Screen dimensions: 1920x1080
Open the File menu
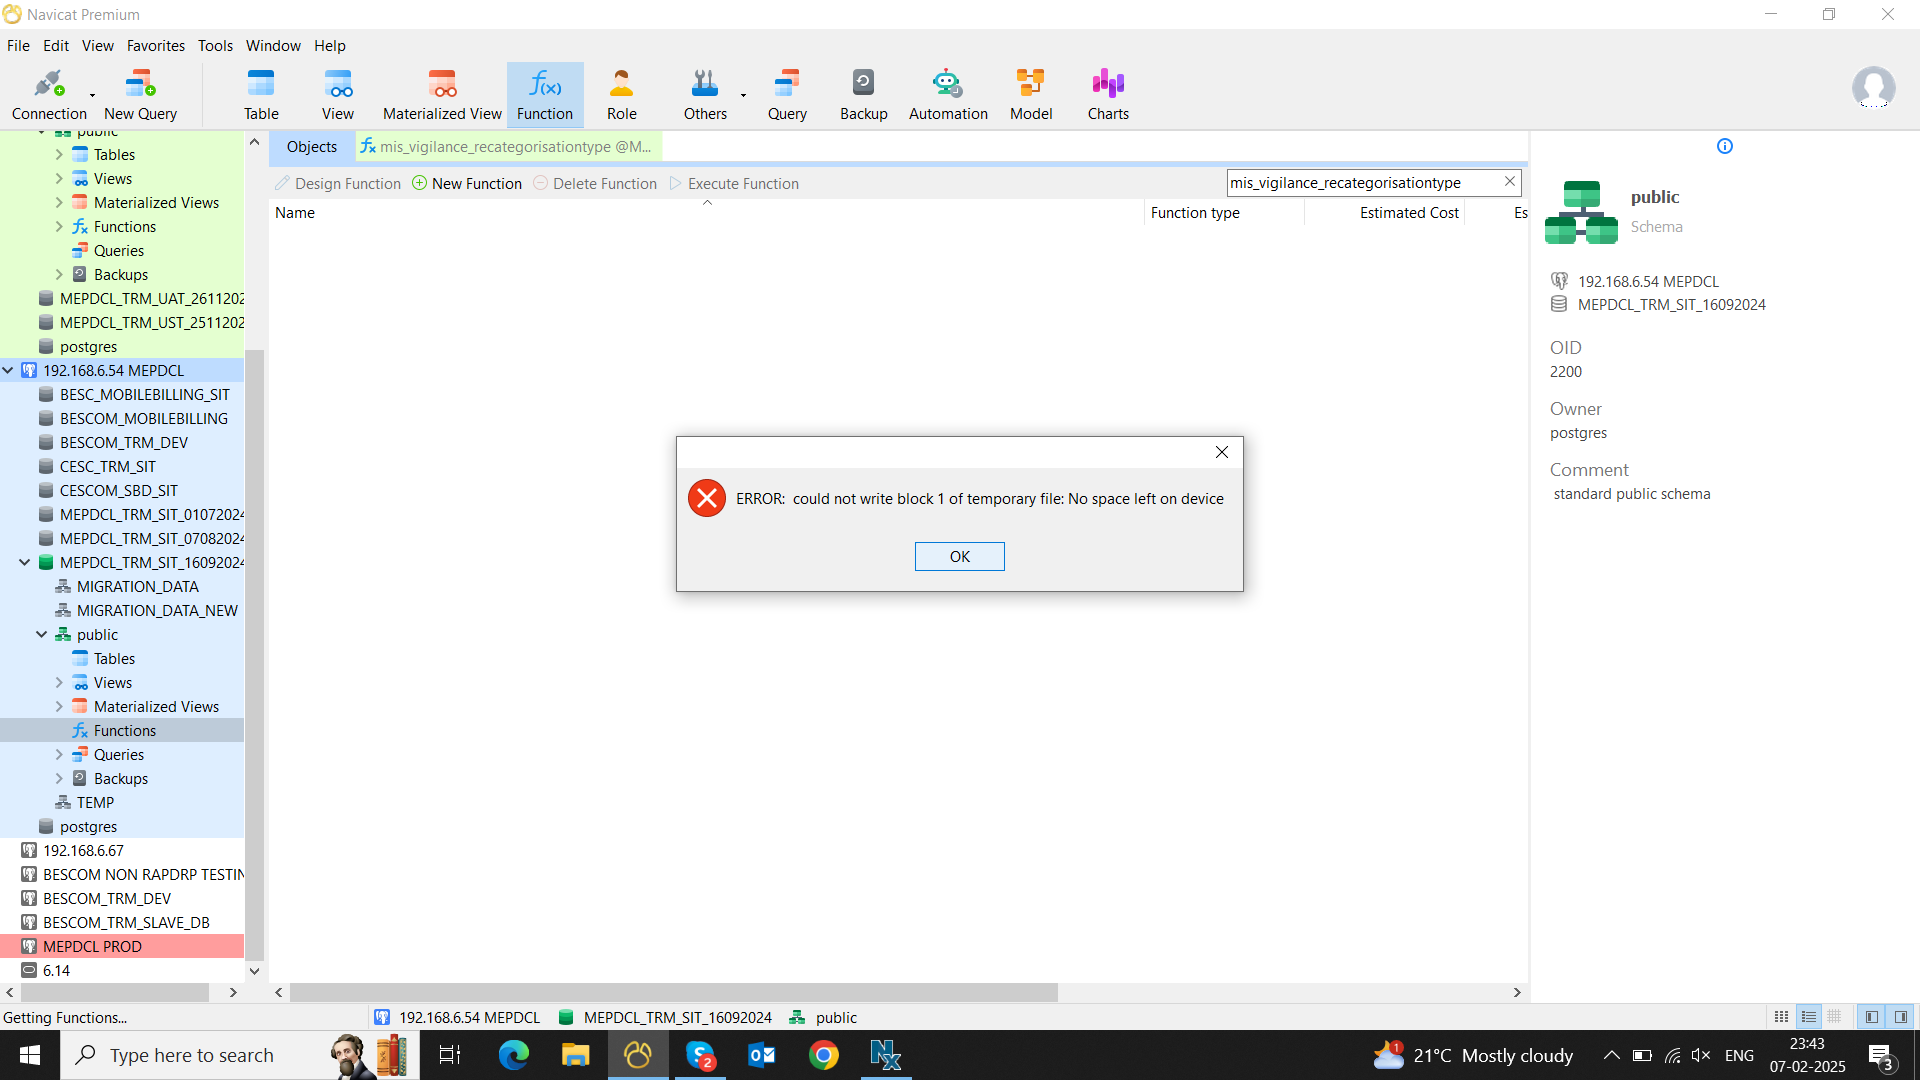pos(18,46)
